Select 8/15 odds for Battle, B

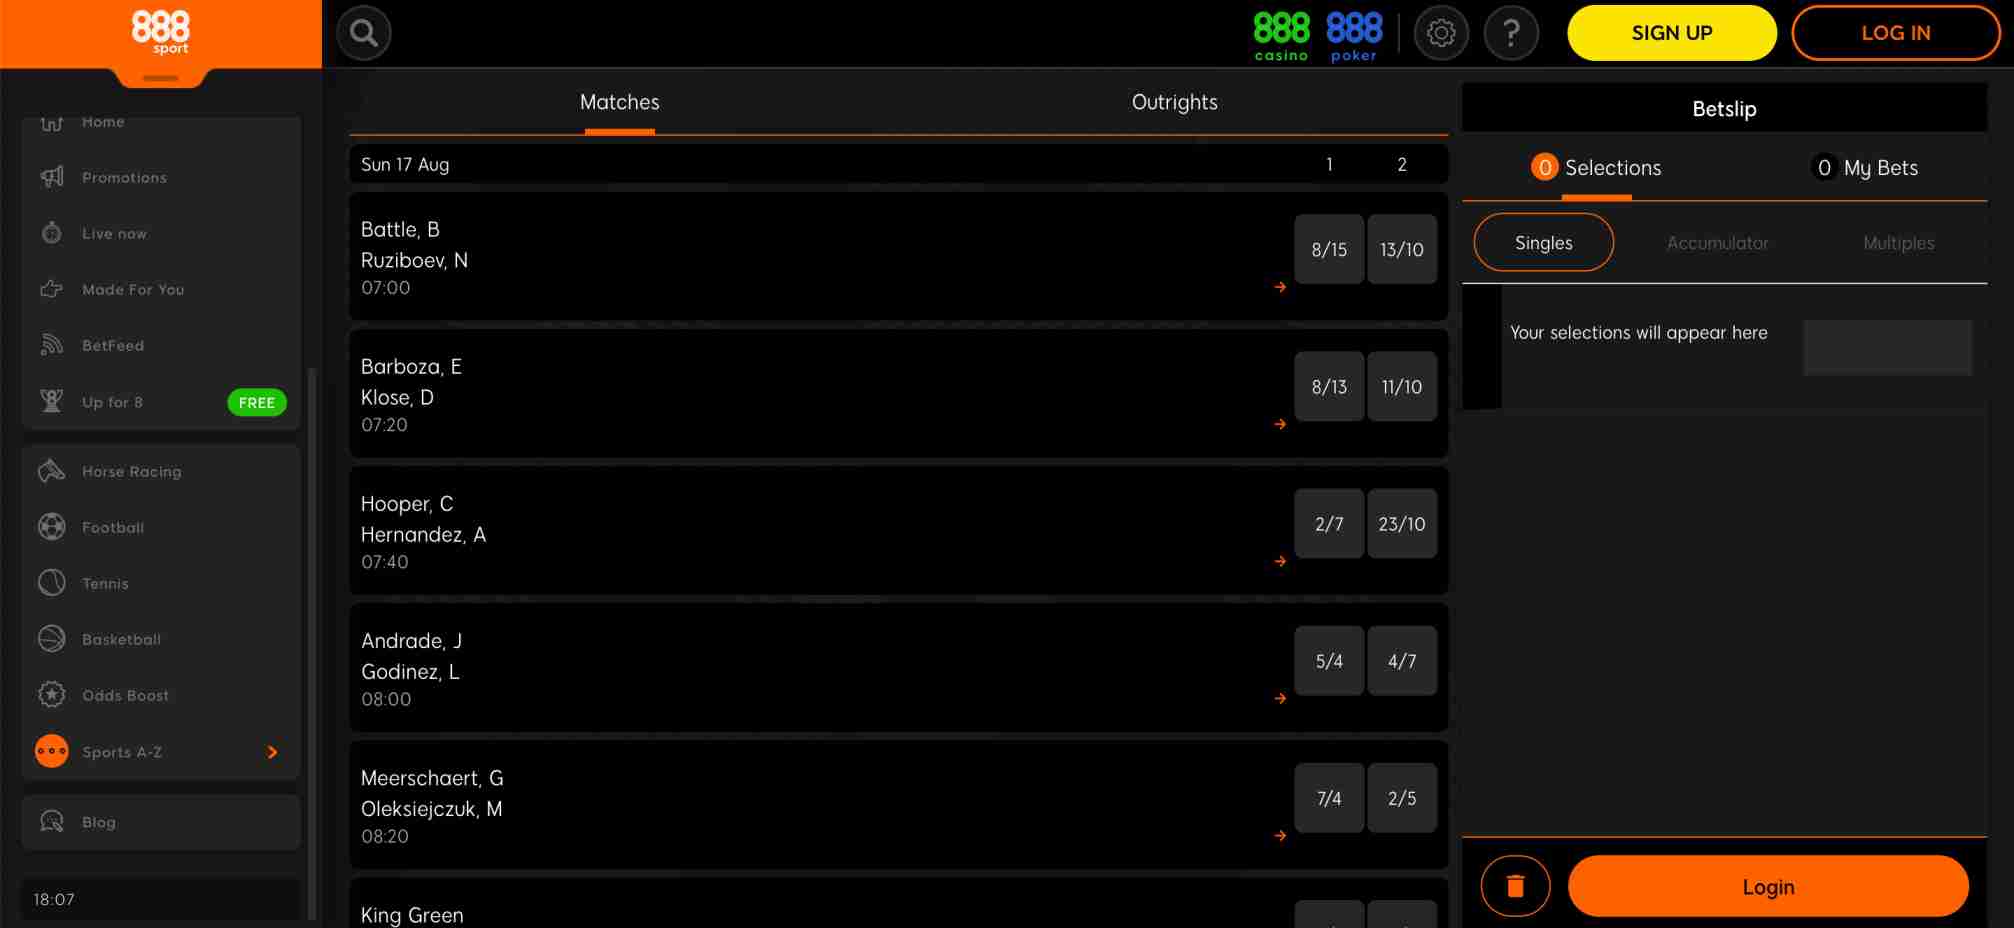point(1329,249)
